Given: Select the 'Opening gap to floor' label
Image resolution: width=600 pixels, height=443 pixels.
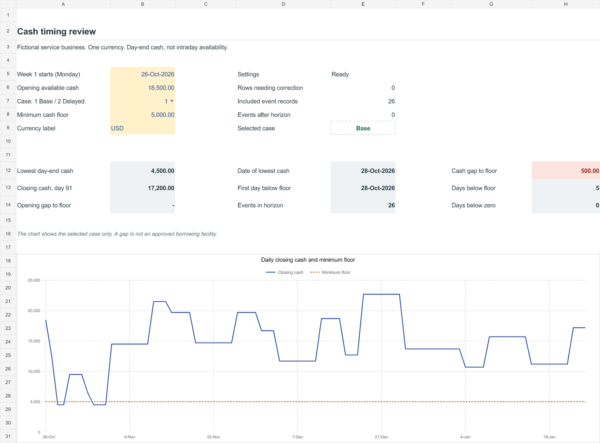Looking at the screenshot, I should click(44, 205).
